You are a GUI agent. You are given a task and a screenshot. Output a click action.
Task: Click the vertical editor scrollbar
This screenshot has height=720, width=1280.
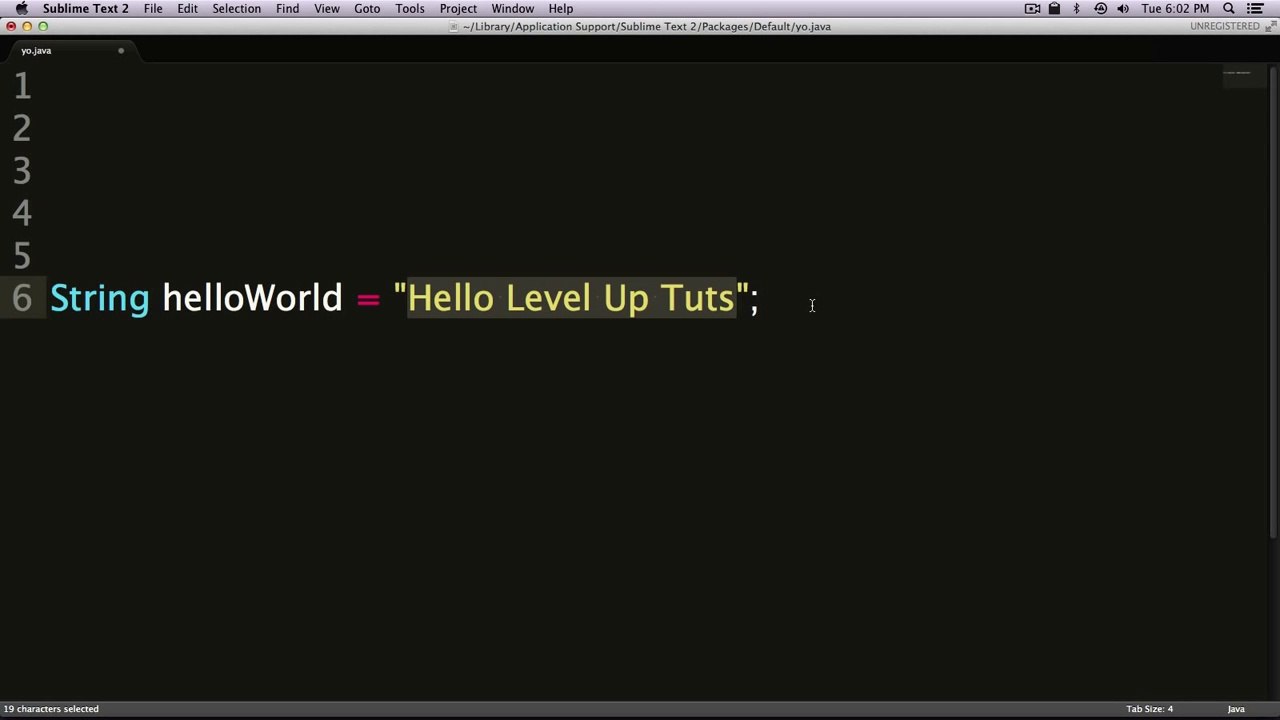[1272, 302]
